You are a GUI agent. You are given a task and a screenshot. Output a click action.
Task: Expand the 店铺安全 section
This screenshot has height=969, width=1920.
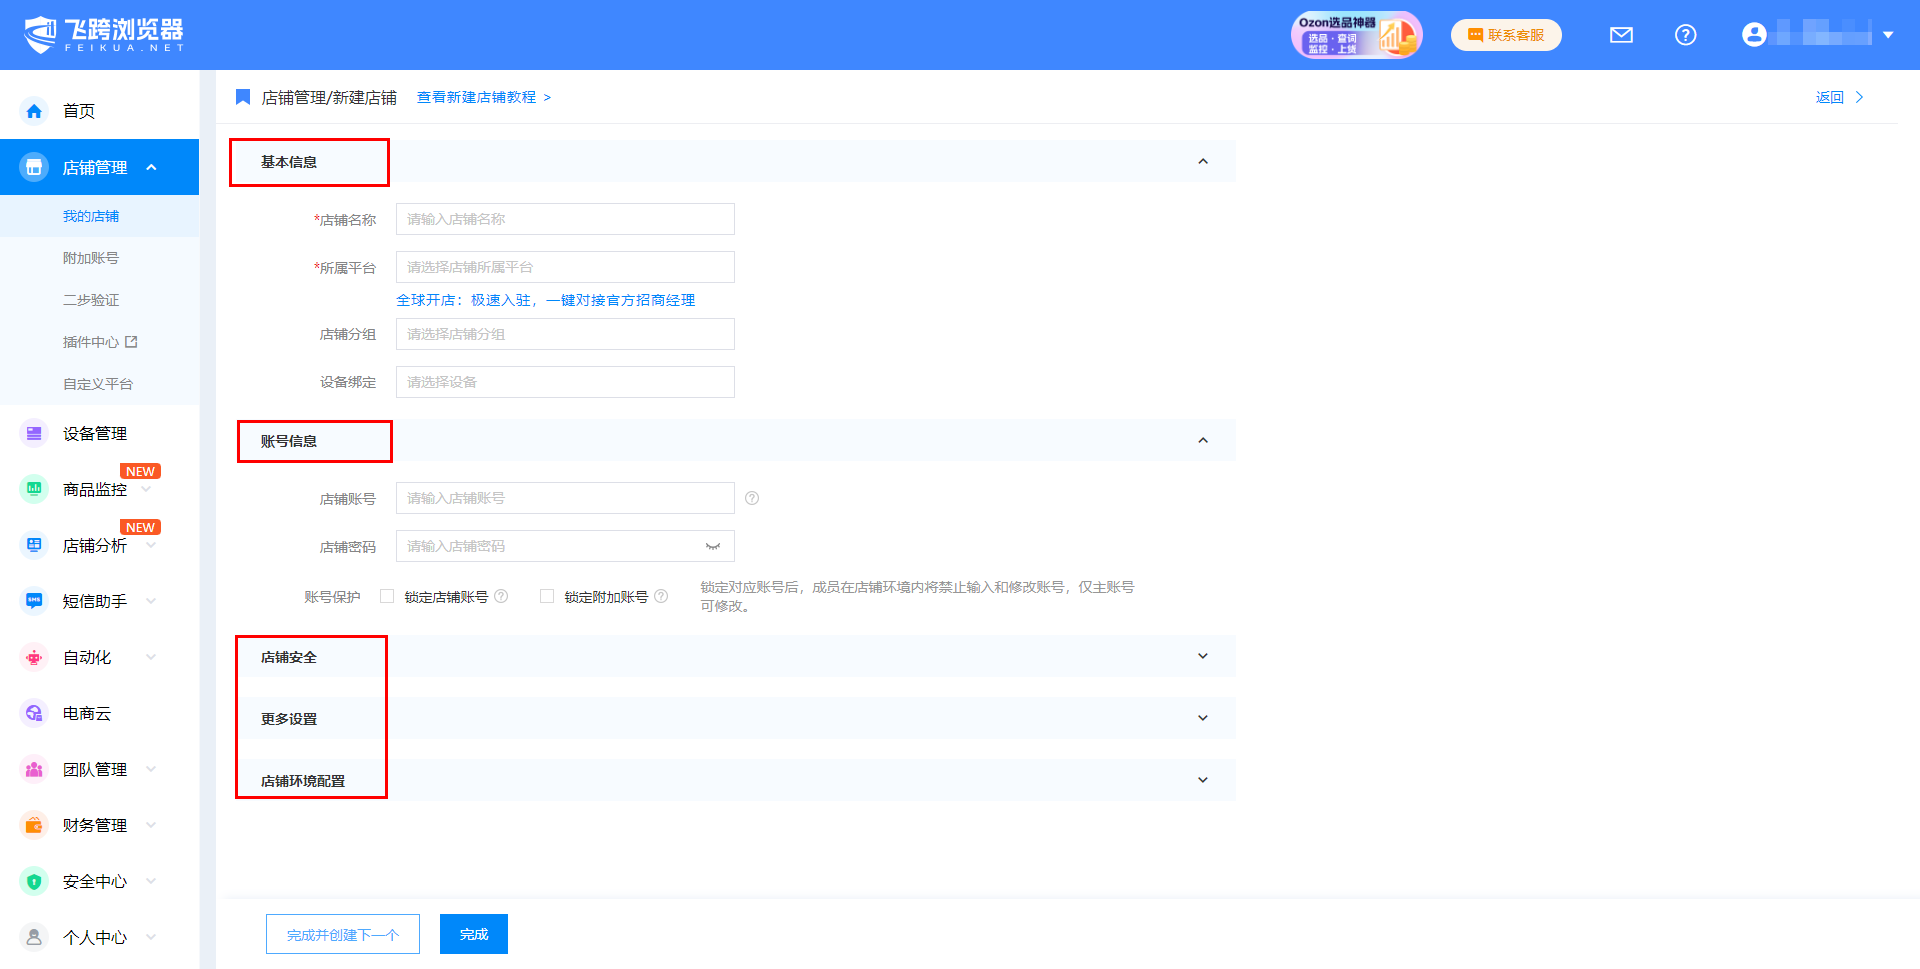[x=1202, y=656]
